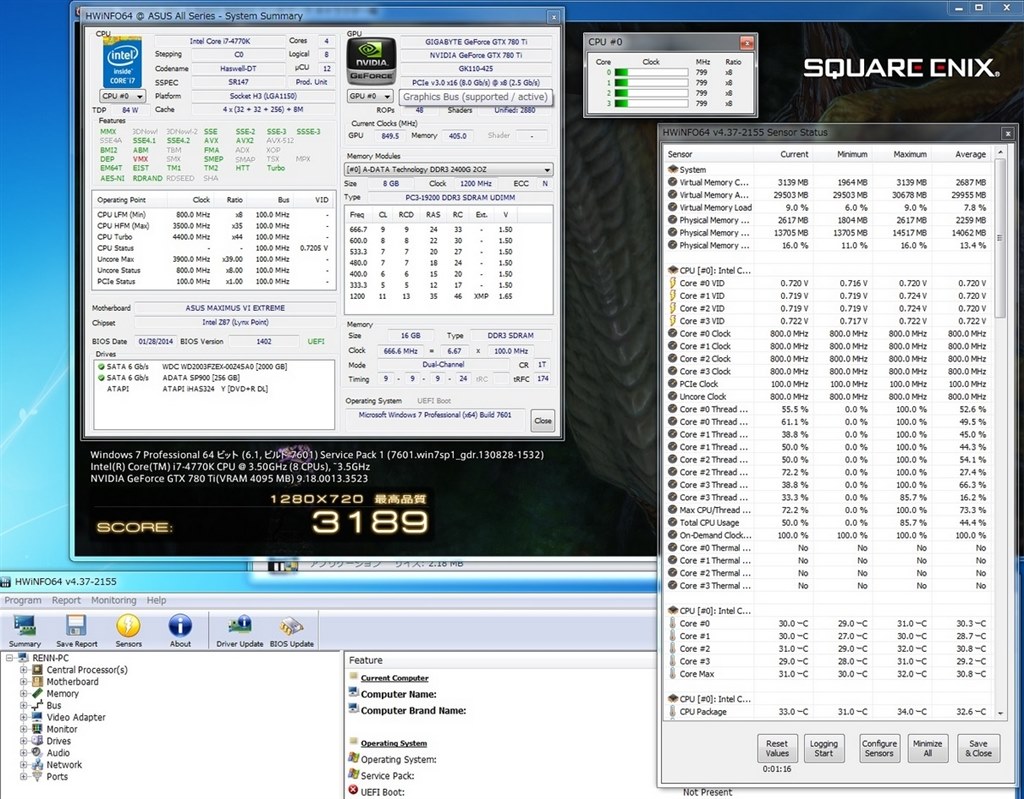Open the Report menu

pos(66,600)
